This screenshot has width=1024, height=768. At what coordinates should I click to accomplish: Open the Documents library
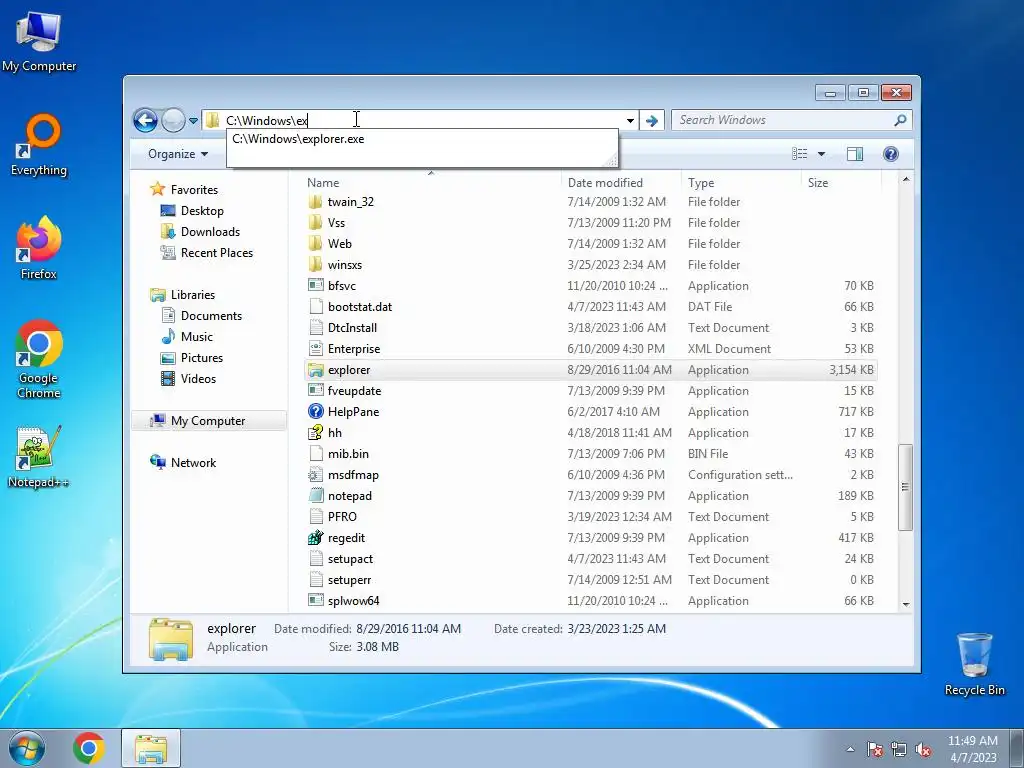(211, 315)
